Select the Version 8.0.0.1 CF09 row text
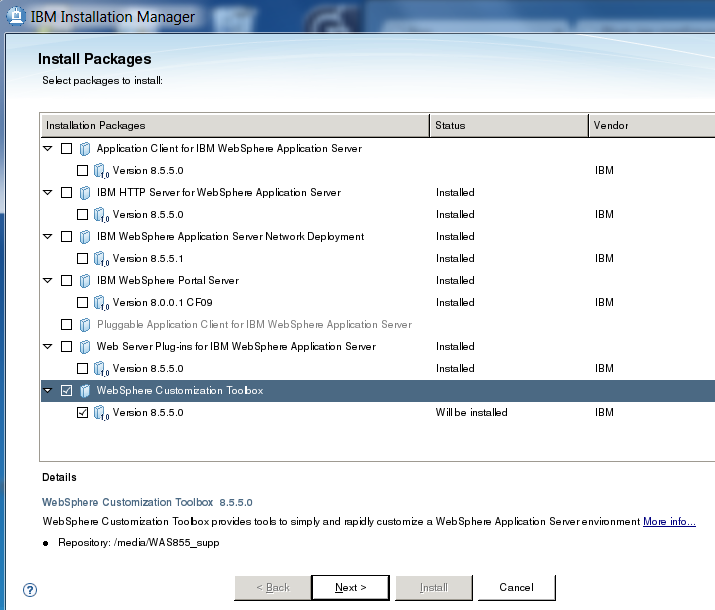 [162, 302]
